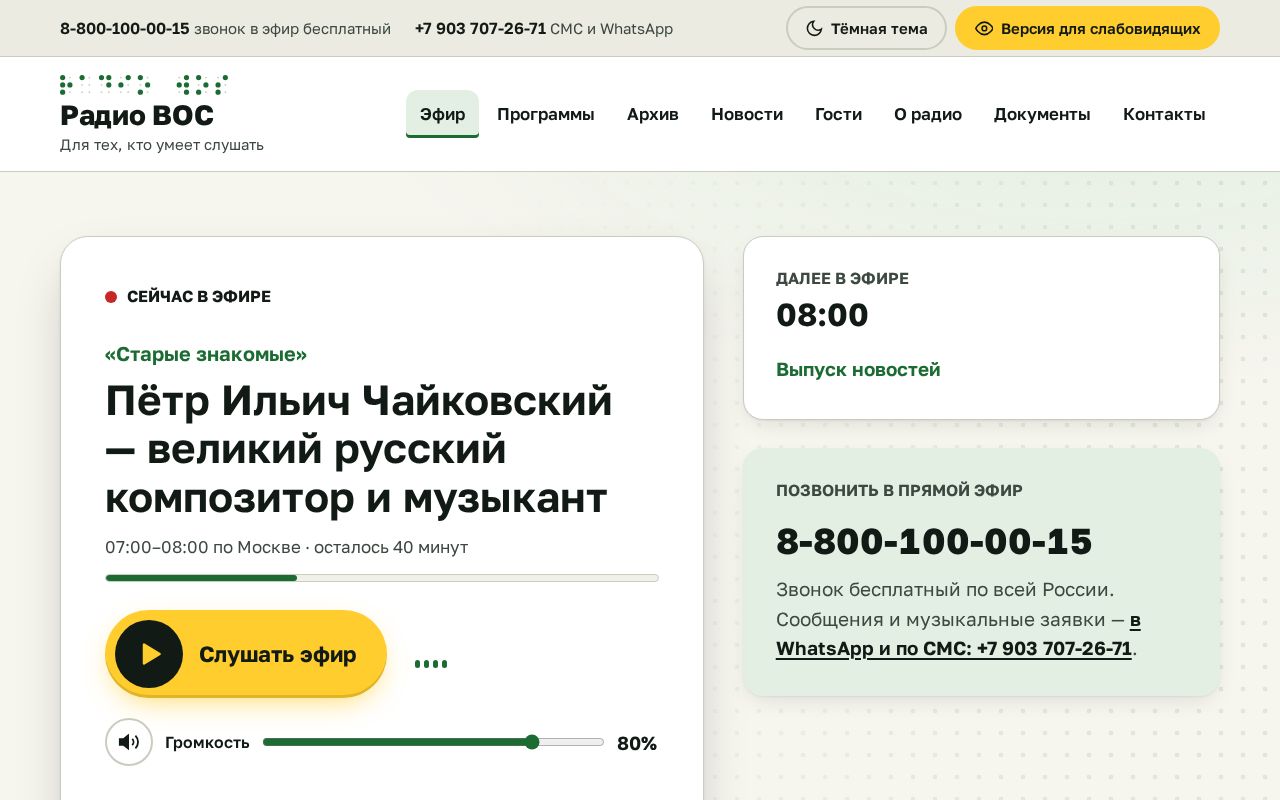Click the ПОЗВОНИТЬ В ПРЯМОЙ ЭФИР heading
The image size is (1280, 800).
(x=899, y=491)
